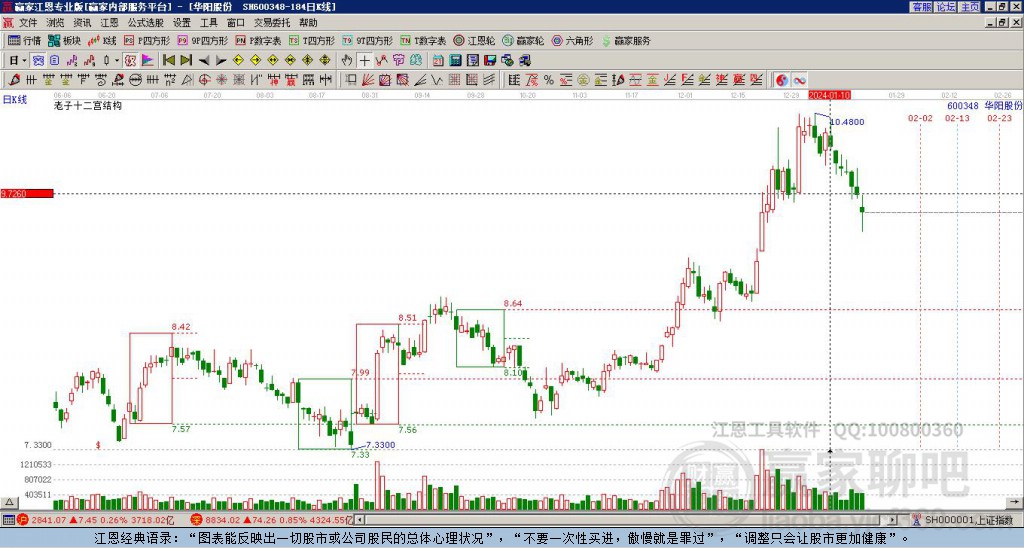Open the 帮助 menu

point(308,23)
